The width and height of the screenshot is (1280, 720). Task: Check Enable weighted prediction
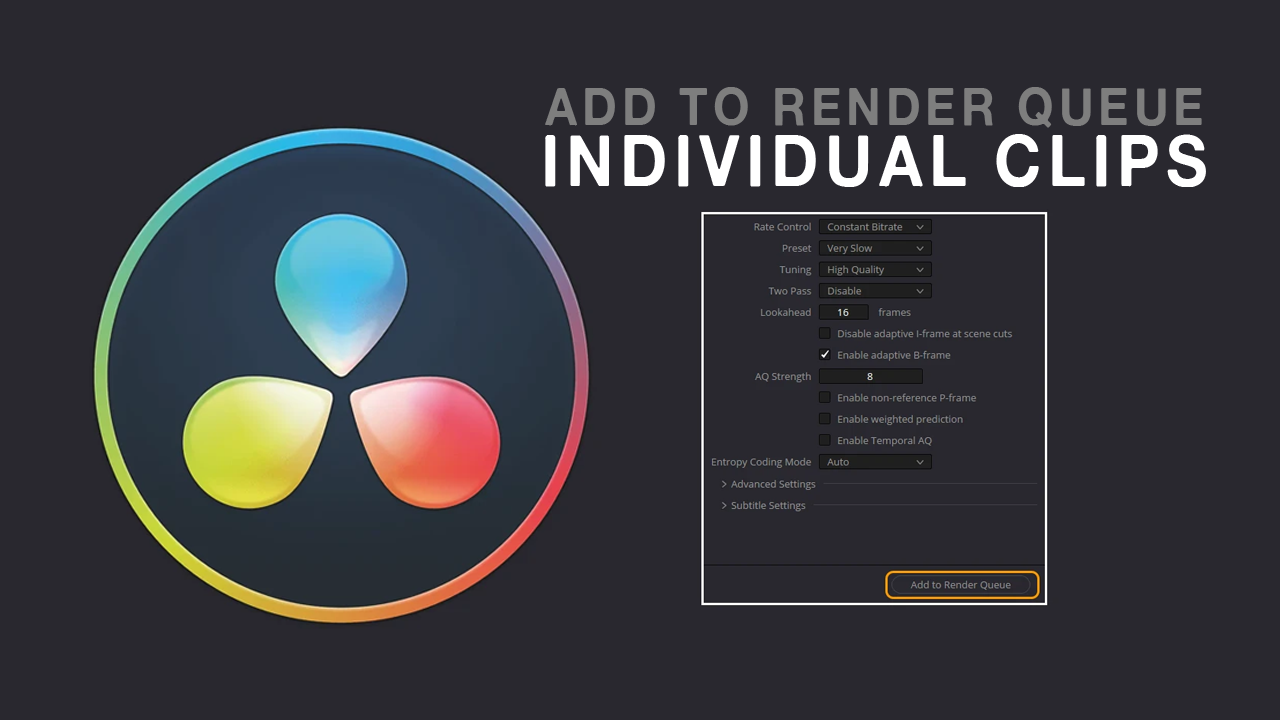coord(825,419)
